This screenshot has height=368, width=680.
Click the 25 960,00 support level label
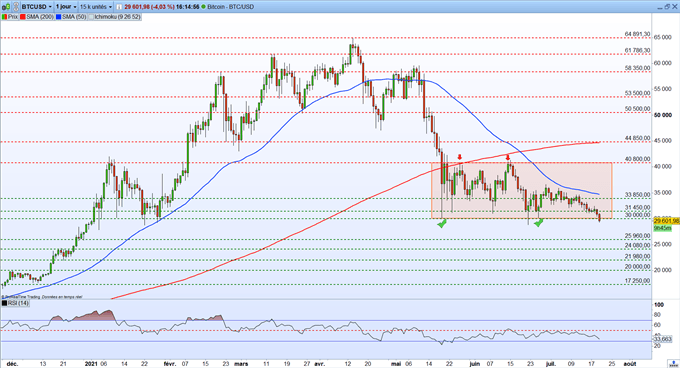click(x=638, y=236)
